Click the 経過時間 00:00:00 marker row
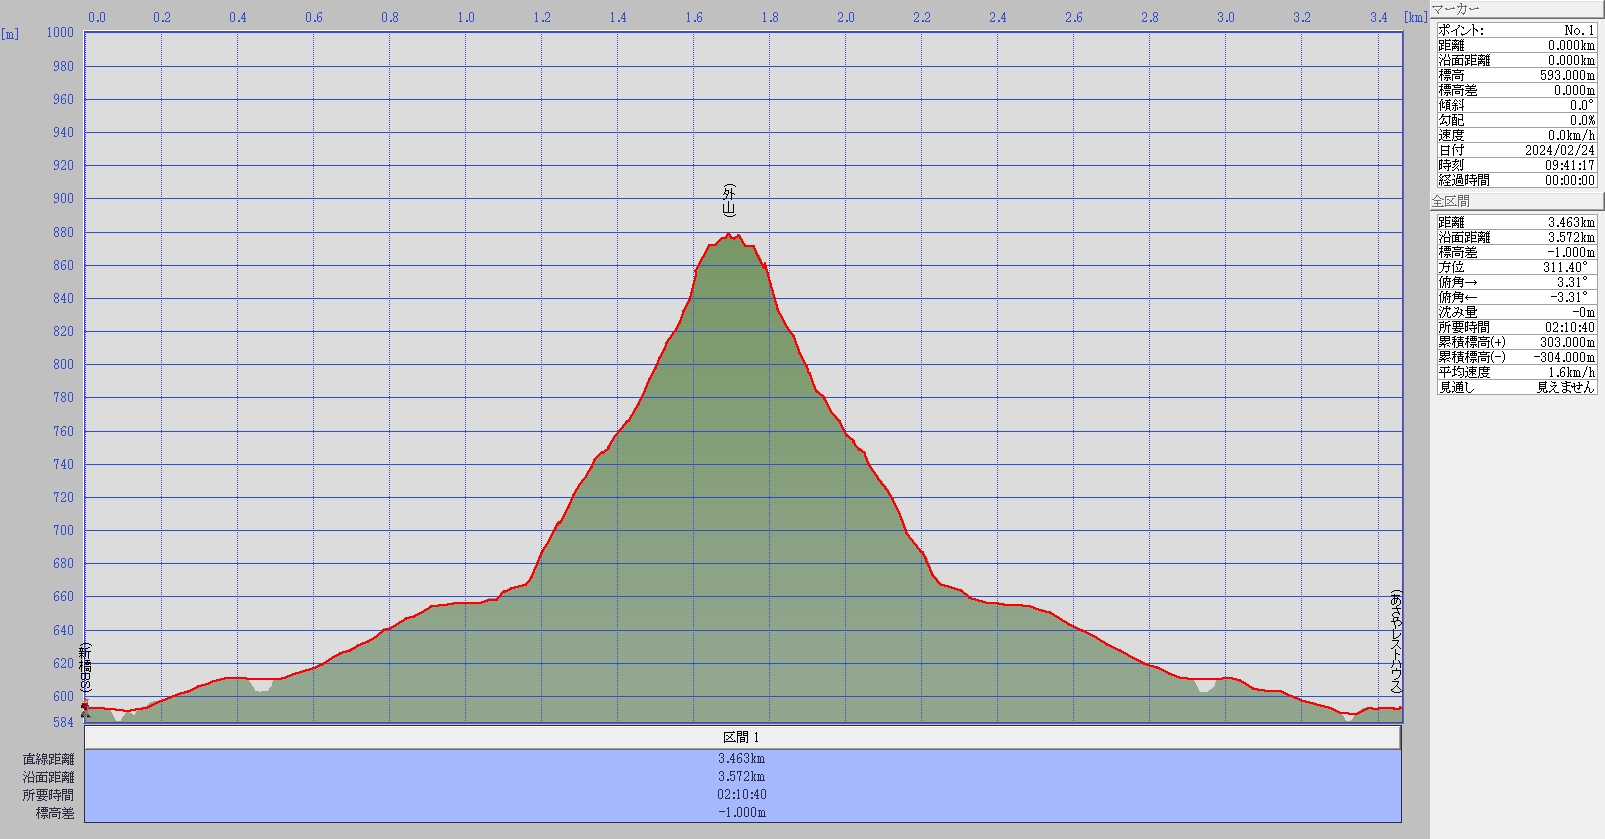Screen dimensions: 1605x839 click(x=1516, y=180)
